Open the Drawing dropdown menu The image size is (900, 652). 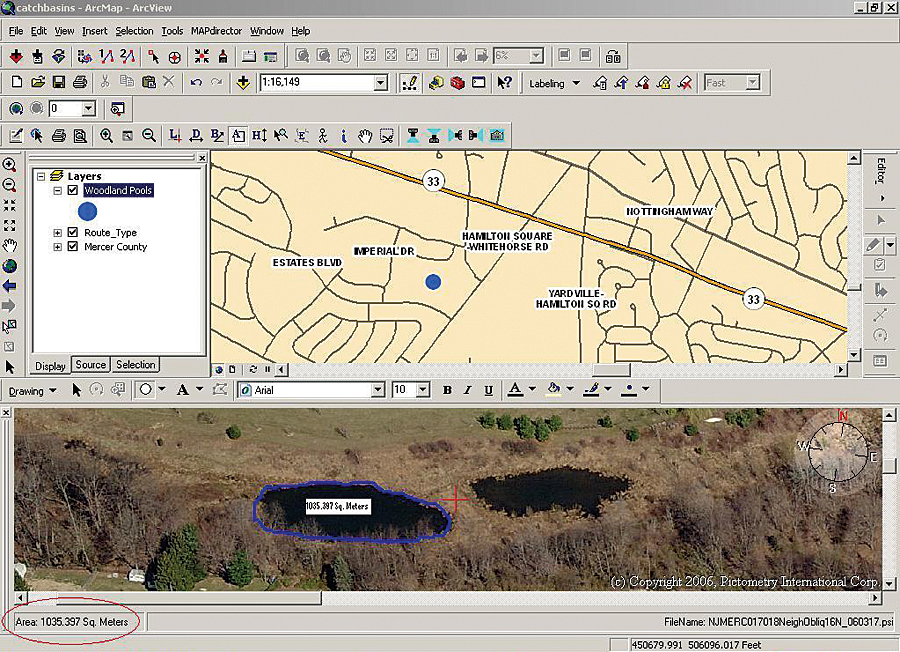pyautogui.click(x=32, y=391)
